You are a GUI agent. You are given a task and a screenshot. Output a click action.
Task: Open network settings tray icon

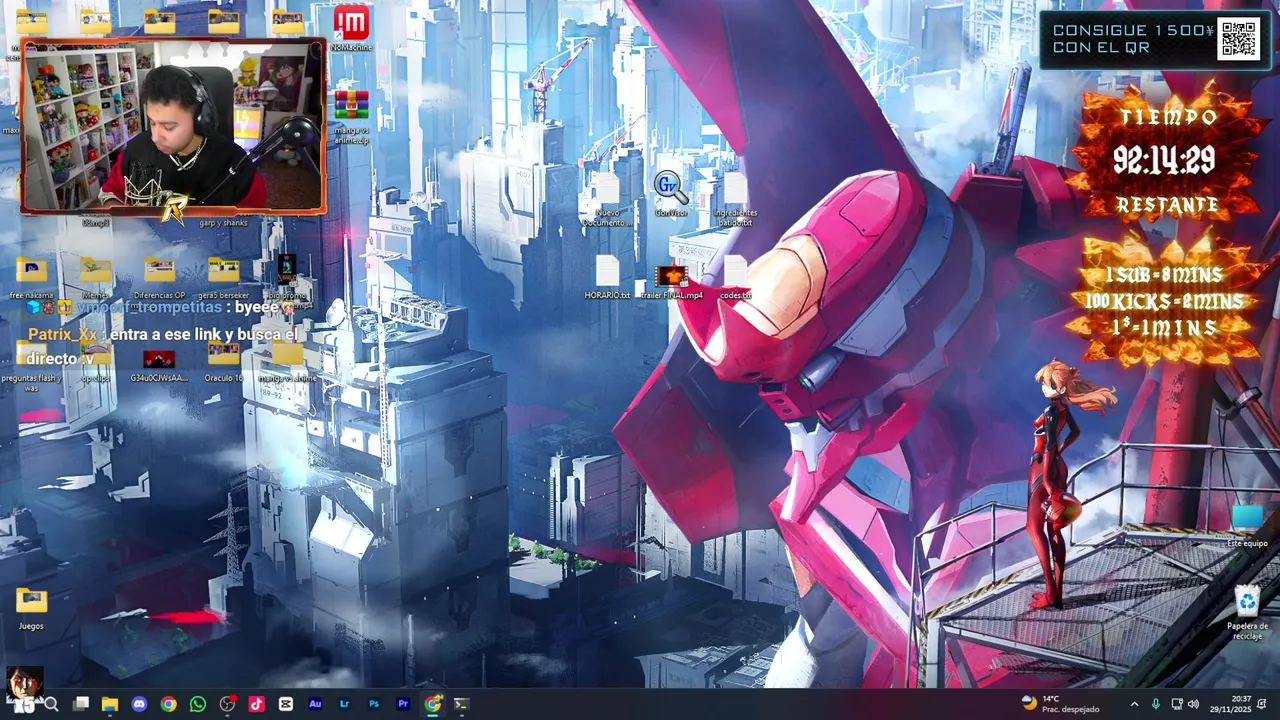pyautogui.click(x=1176, y=704)
